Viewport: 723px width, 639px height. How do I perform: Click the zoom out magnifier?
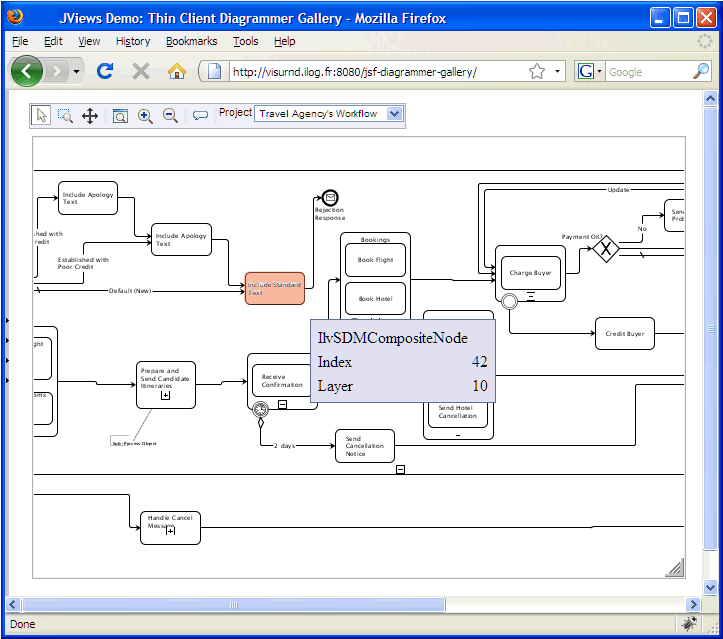point(170,115)
